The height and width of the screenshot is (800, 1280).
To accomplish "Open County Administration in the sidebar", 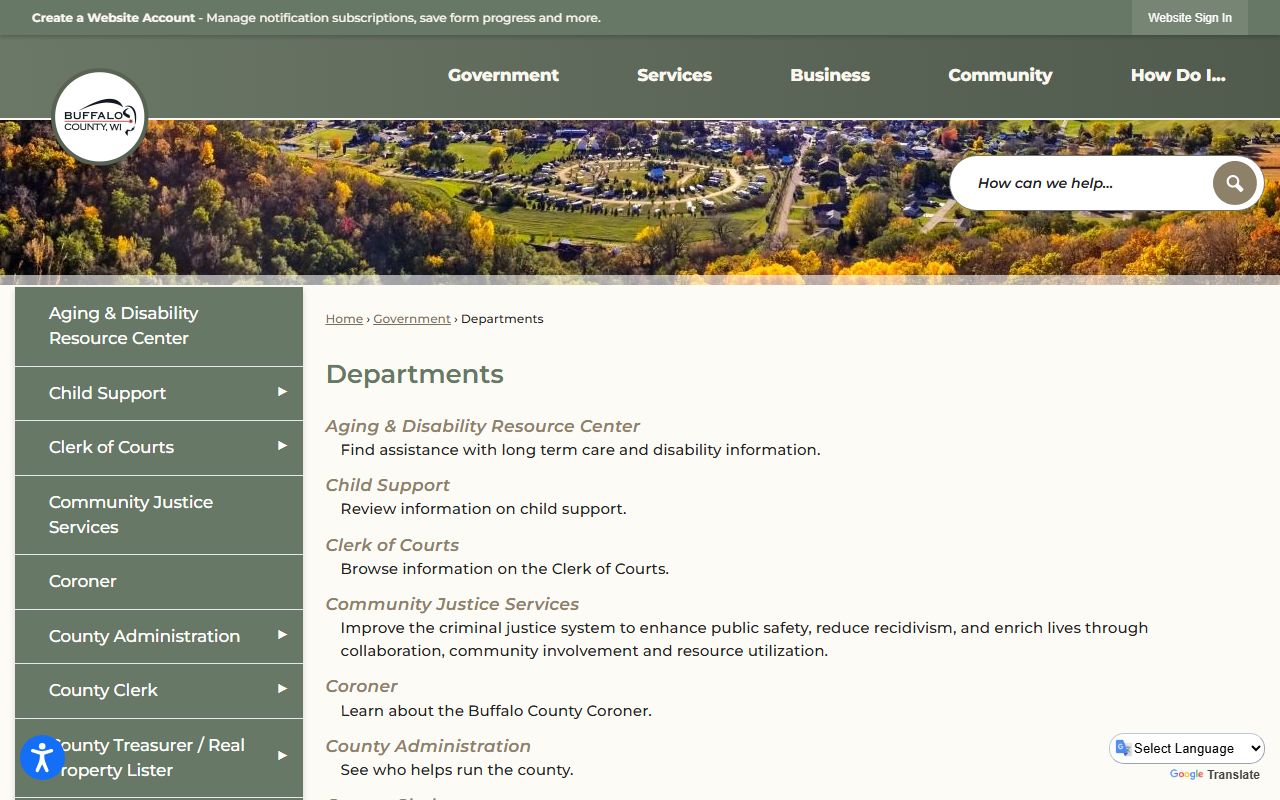I will click(x=159, y=636).
